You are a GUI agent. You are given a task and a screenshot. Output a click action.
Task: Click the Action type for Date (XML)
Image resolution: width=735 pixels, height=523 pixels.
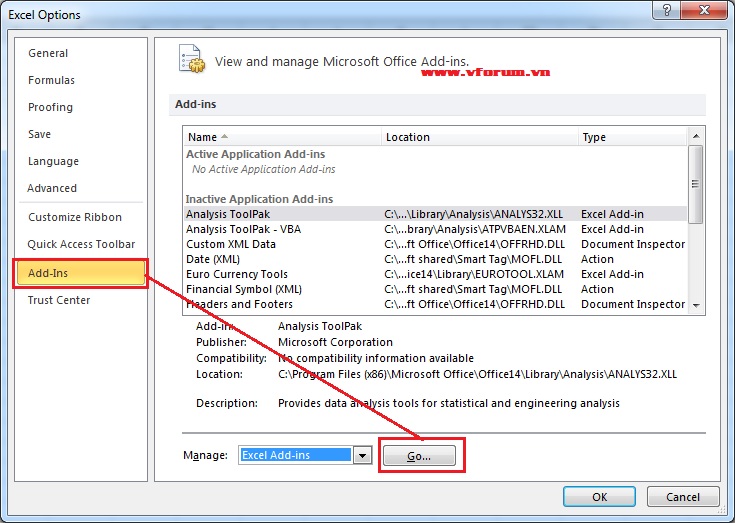(597, 259)
